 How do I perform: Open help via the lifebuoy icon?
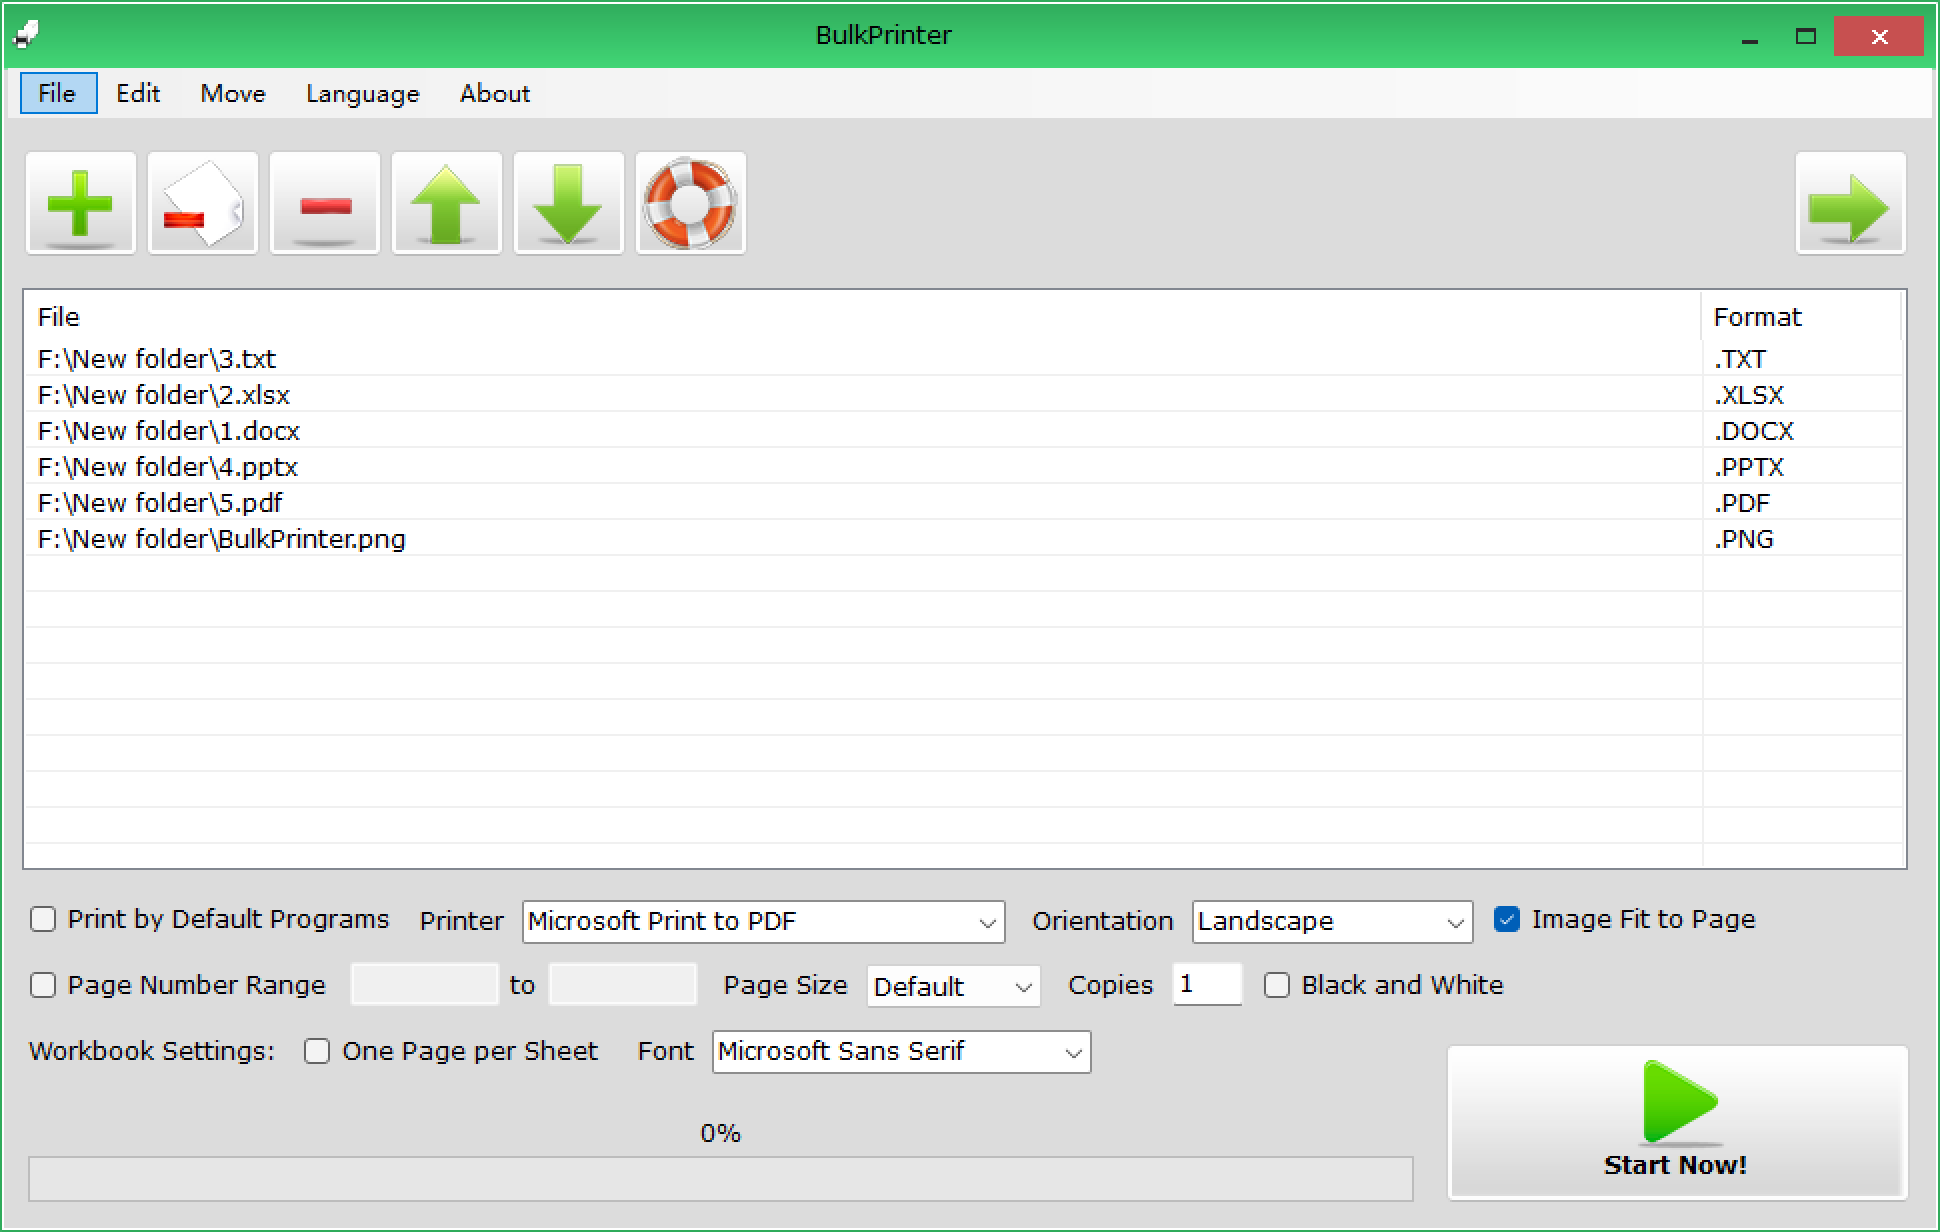691,203
